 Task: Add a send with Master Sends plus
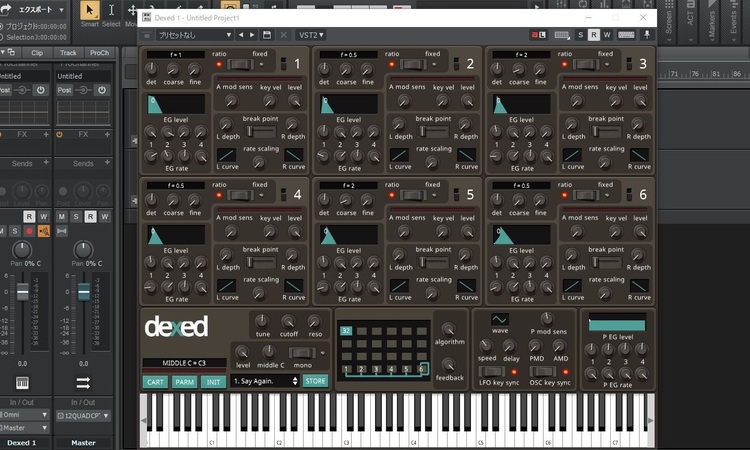click(107, 163)
